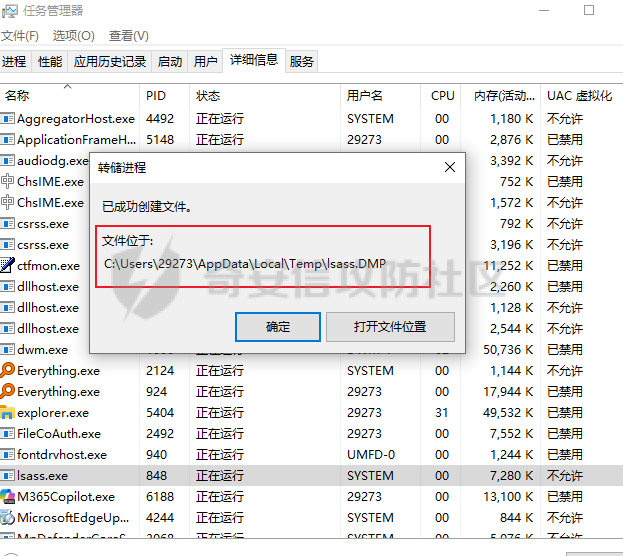Sort by the 名称 column header

pos(18,96)
